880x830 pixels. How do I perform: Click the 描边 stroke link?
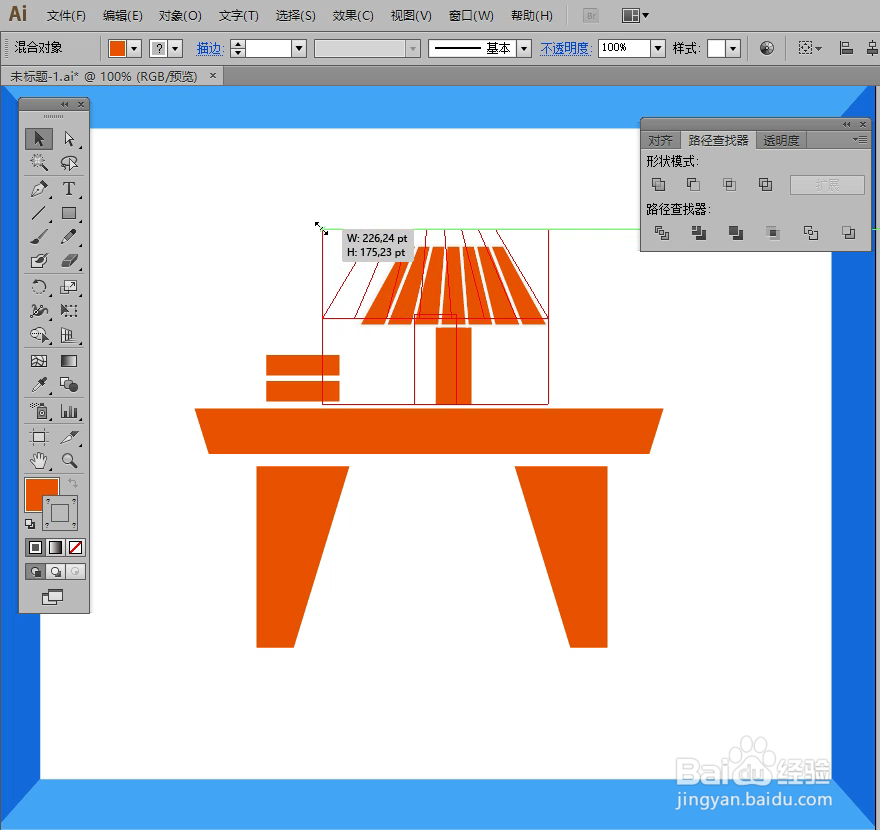[x=210, y=48]
